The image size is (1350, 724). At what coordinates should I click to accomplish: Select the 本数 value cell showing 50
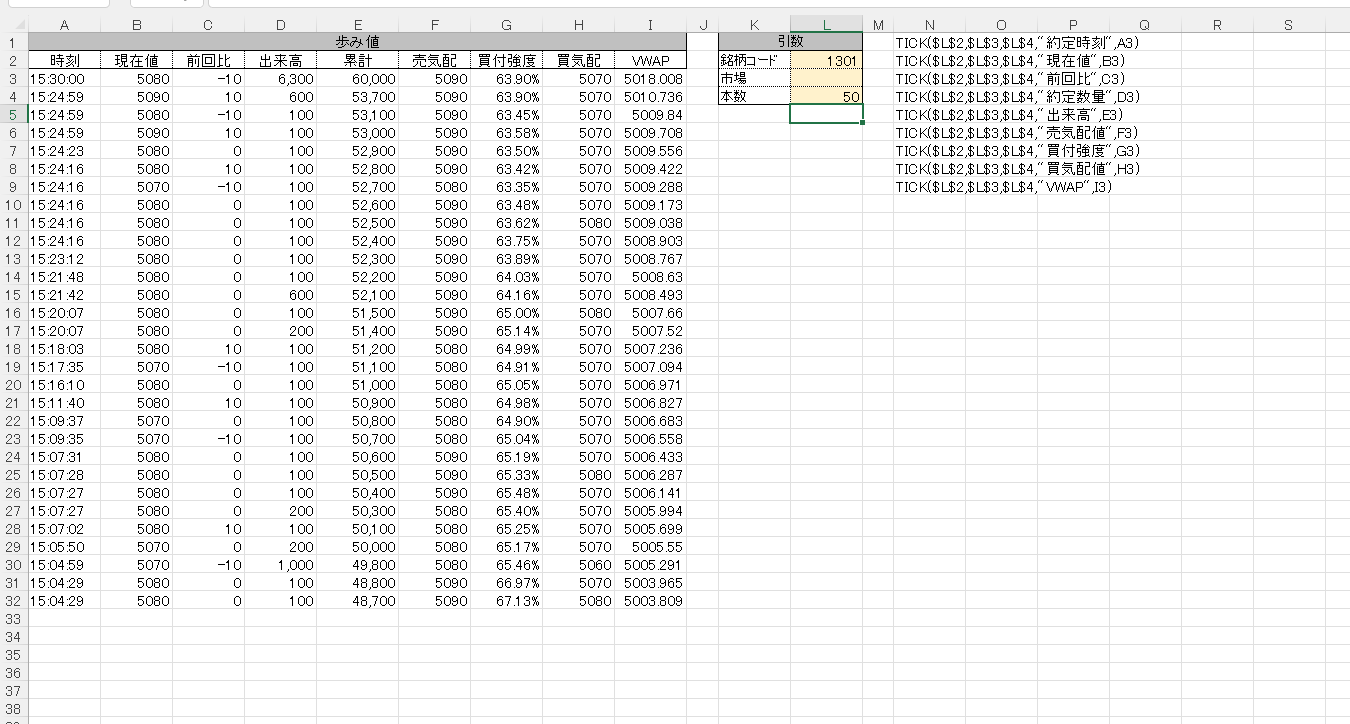tap(826, 97)
